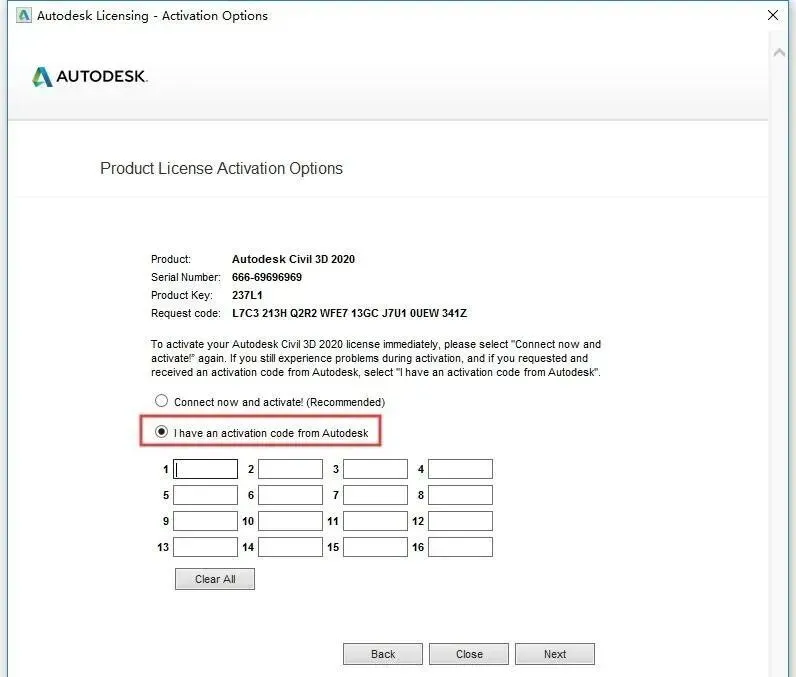Viewport: 796px width, 677px height.
Task: Click activation code field 12
Action: pyautogui.click(x=460, y=521)
